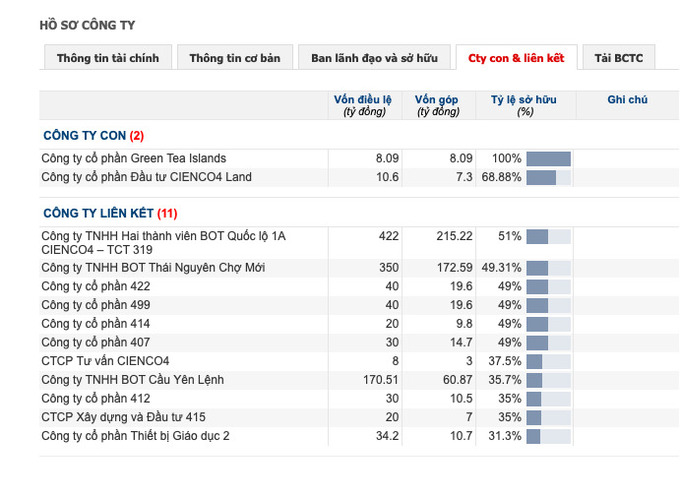Click CTCP Tư vấn CIENCO4 entry
Viewport: 680px width, 498px height.
[105, 361]
